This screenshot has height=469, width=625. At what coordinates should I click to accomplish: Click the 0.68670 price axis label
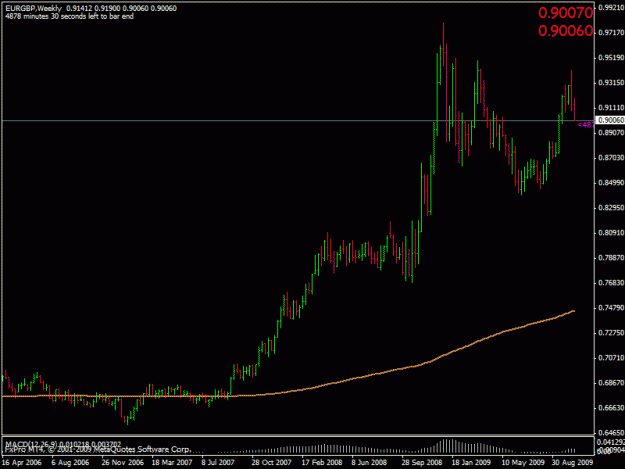click(x=611, y=383)
